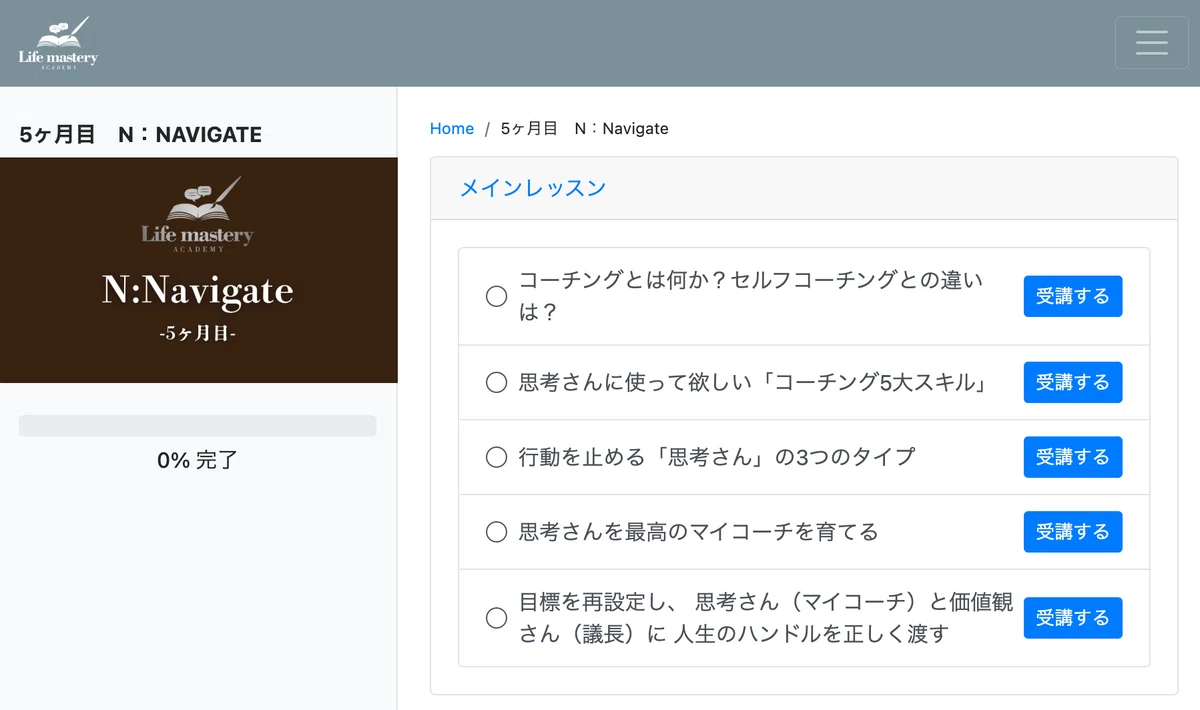Image resolution: width=1200 pixels, height=710 pixels.
Task: Click 受講する for 最高のマイコーチを育てる lesson
Action: (1073, 532)
